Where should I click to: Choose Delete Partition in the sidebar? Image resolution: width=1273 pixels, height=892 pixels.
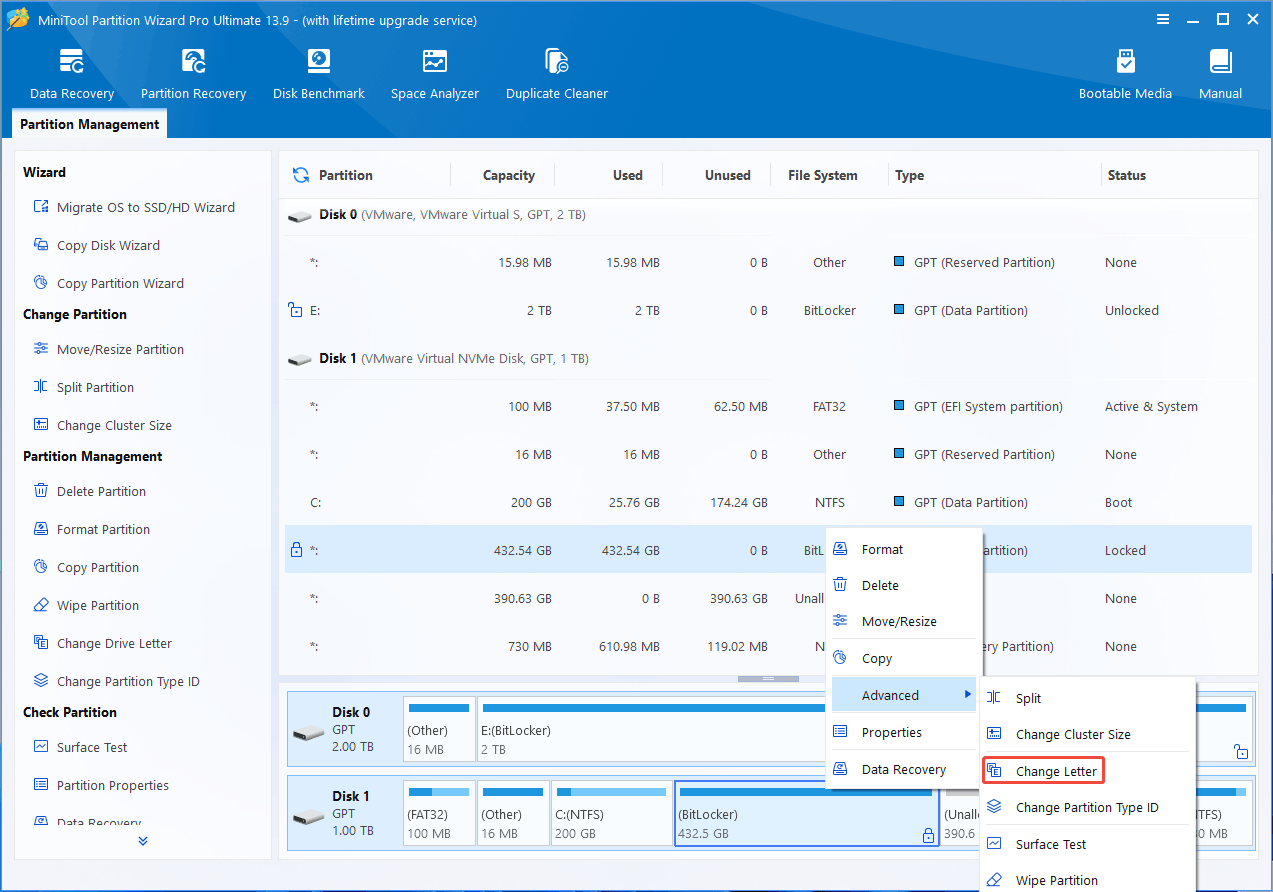(90, 492)
